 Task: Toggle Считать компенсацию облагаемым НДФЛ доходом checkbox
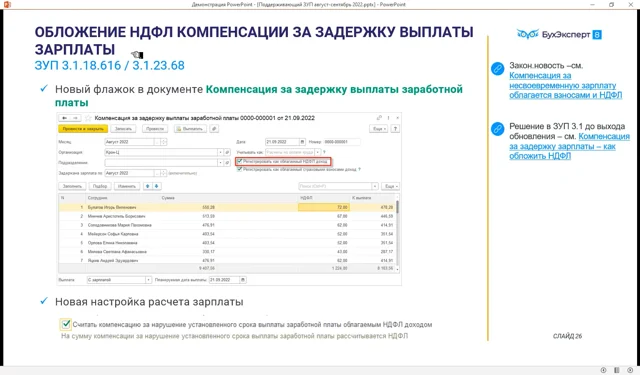(x=66, y=324)
